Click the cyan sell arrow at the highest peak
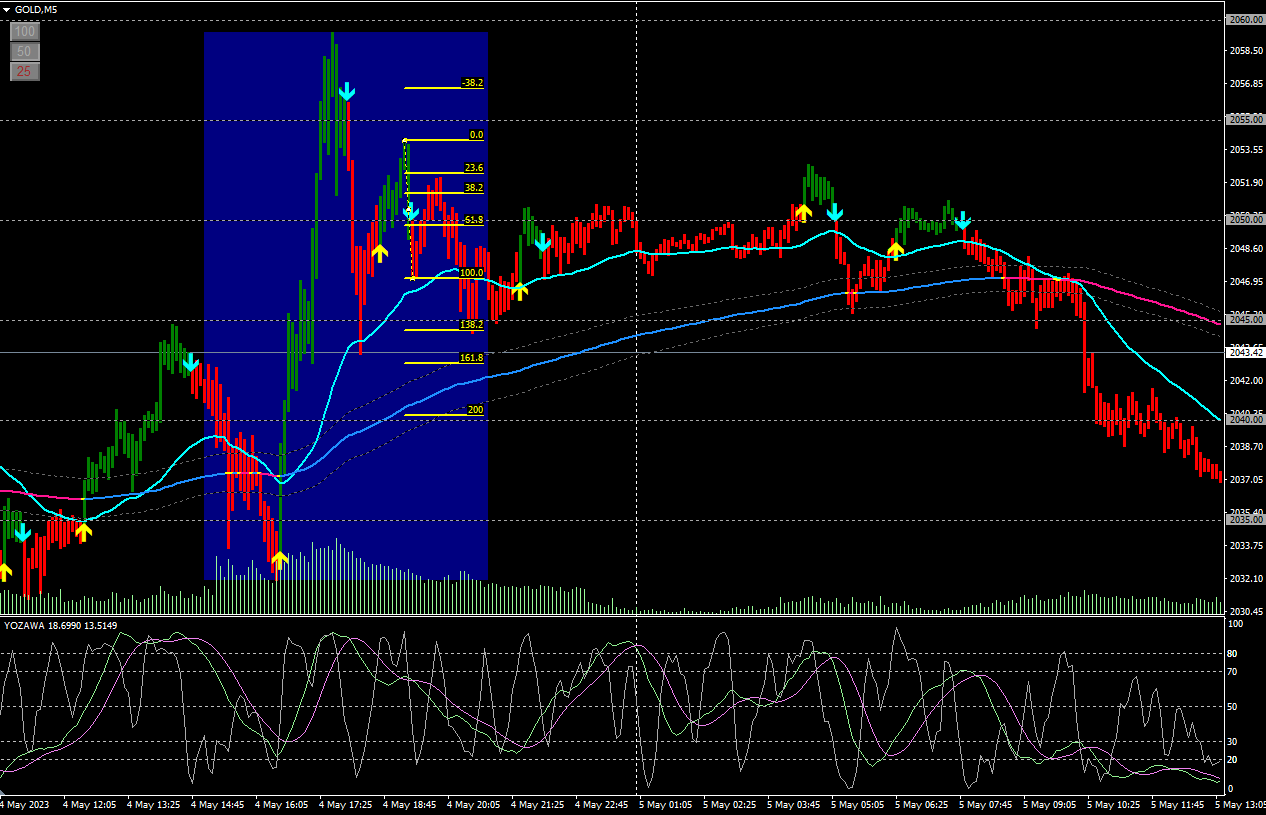This screenshot has height=815, width=1266. click(346, 92)
